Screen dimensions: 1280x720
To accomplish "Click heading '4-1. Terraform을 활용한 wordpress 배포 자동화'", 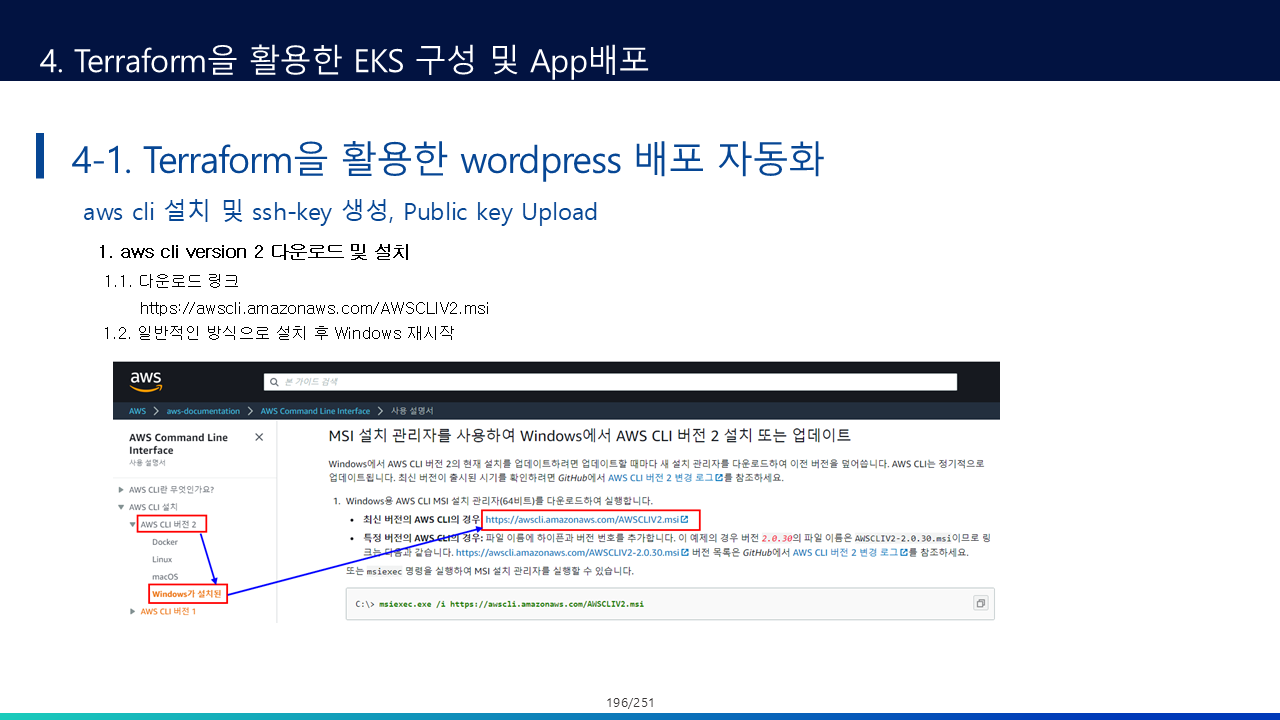I will click(447, 159).
